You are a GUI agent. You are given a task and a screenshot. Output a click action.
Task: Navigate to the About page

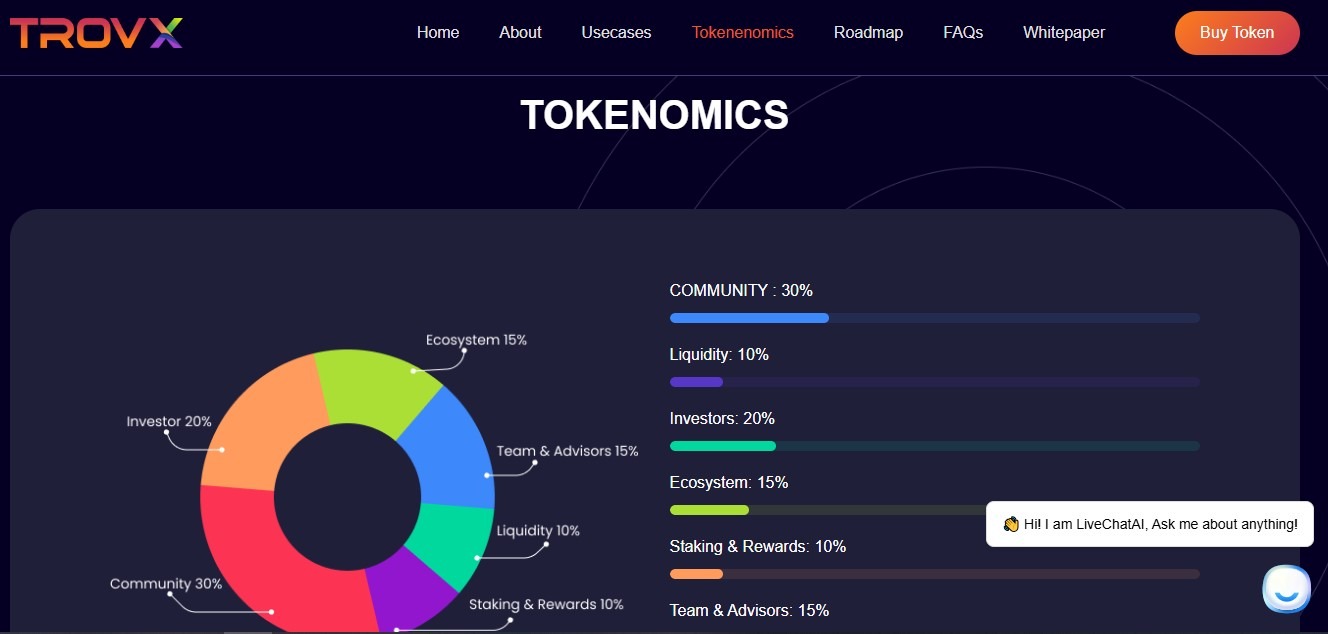(x=519, y=32)
